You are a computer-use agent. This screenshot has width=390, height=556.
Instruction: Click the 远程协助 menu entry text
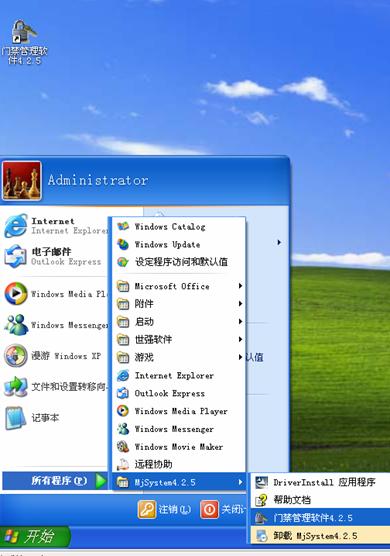click(x=153, y=465)
